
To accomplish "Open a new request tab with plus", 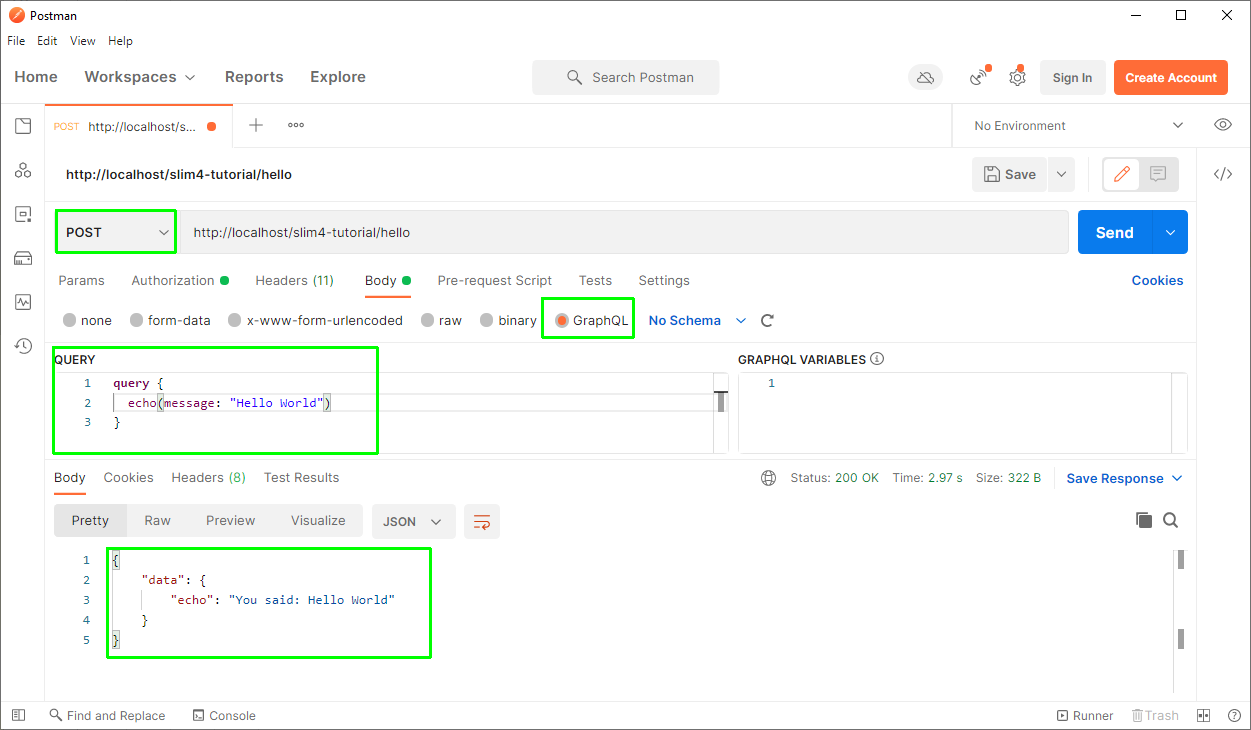I will click(256, 125).
